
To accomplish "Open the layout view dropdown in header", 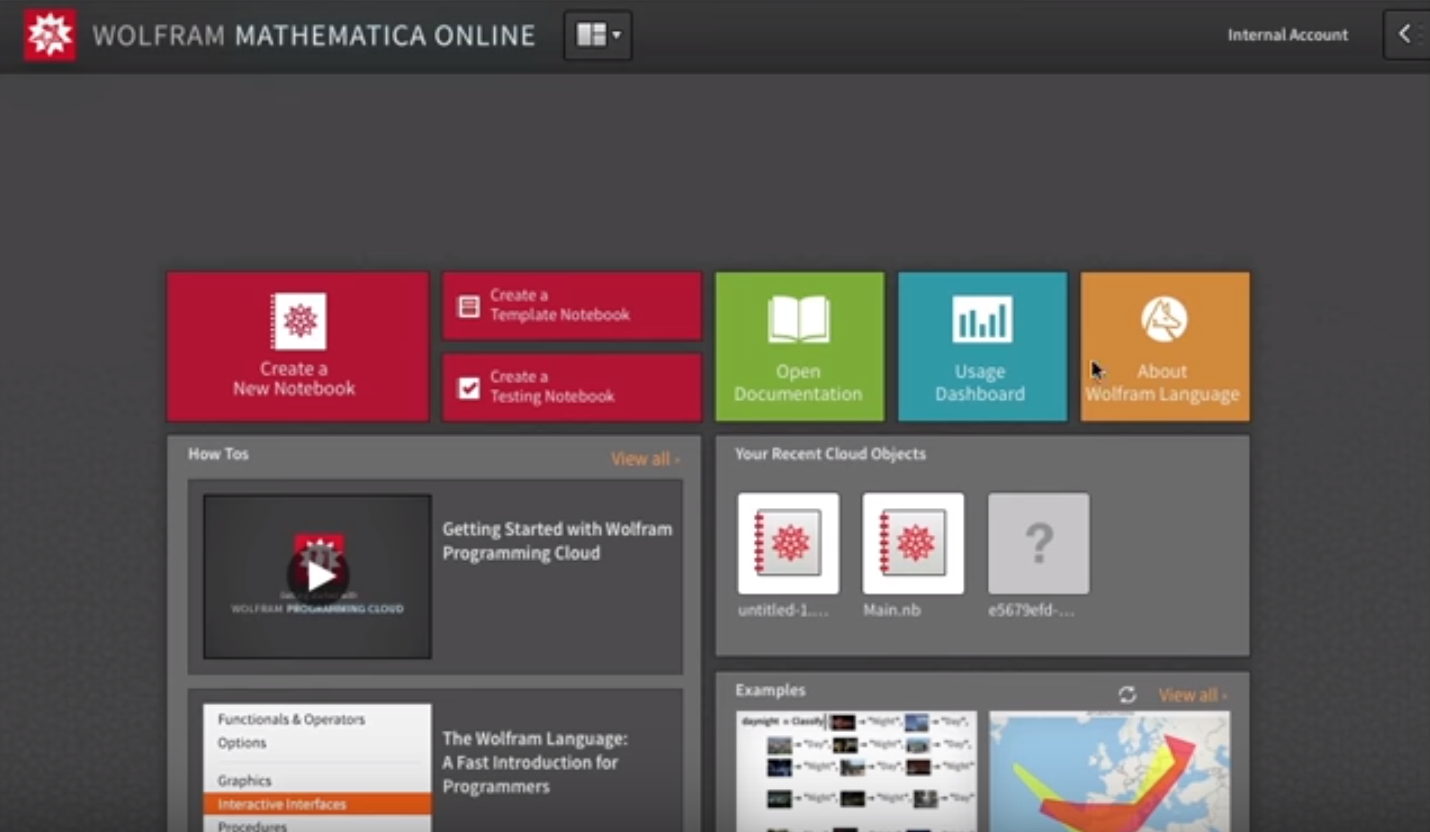I will pyautogui.click(x=598, y=35).
